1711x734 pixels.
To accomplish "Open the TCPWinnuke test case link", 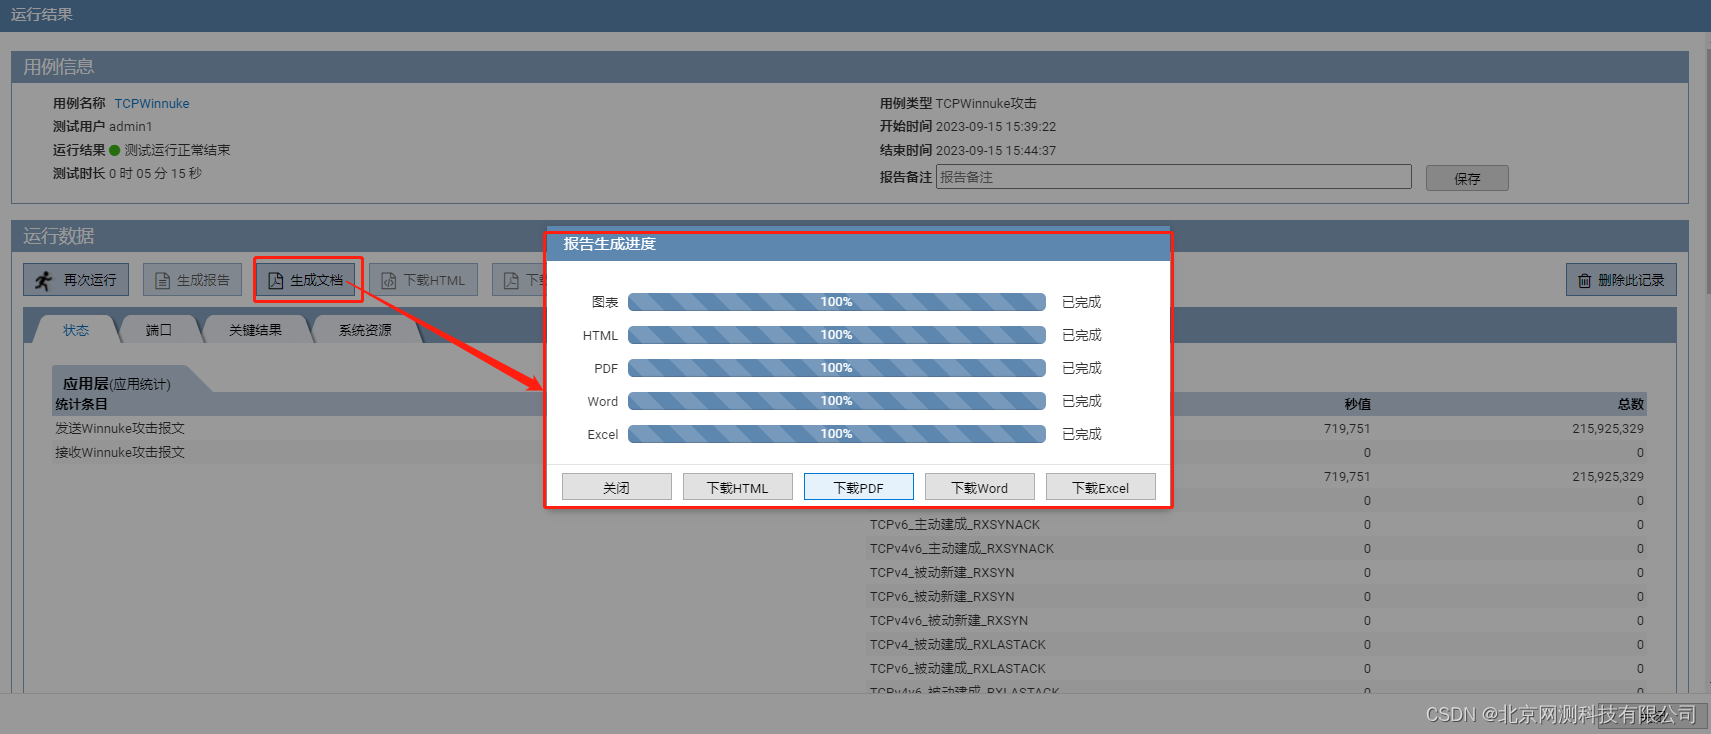I will (152, 104).
